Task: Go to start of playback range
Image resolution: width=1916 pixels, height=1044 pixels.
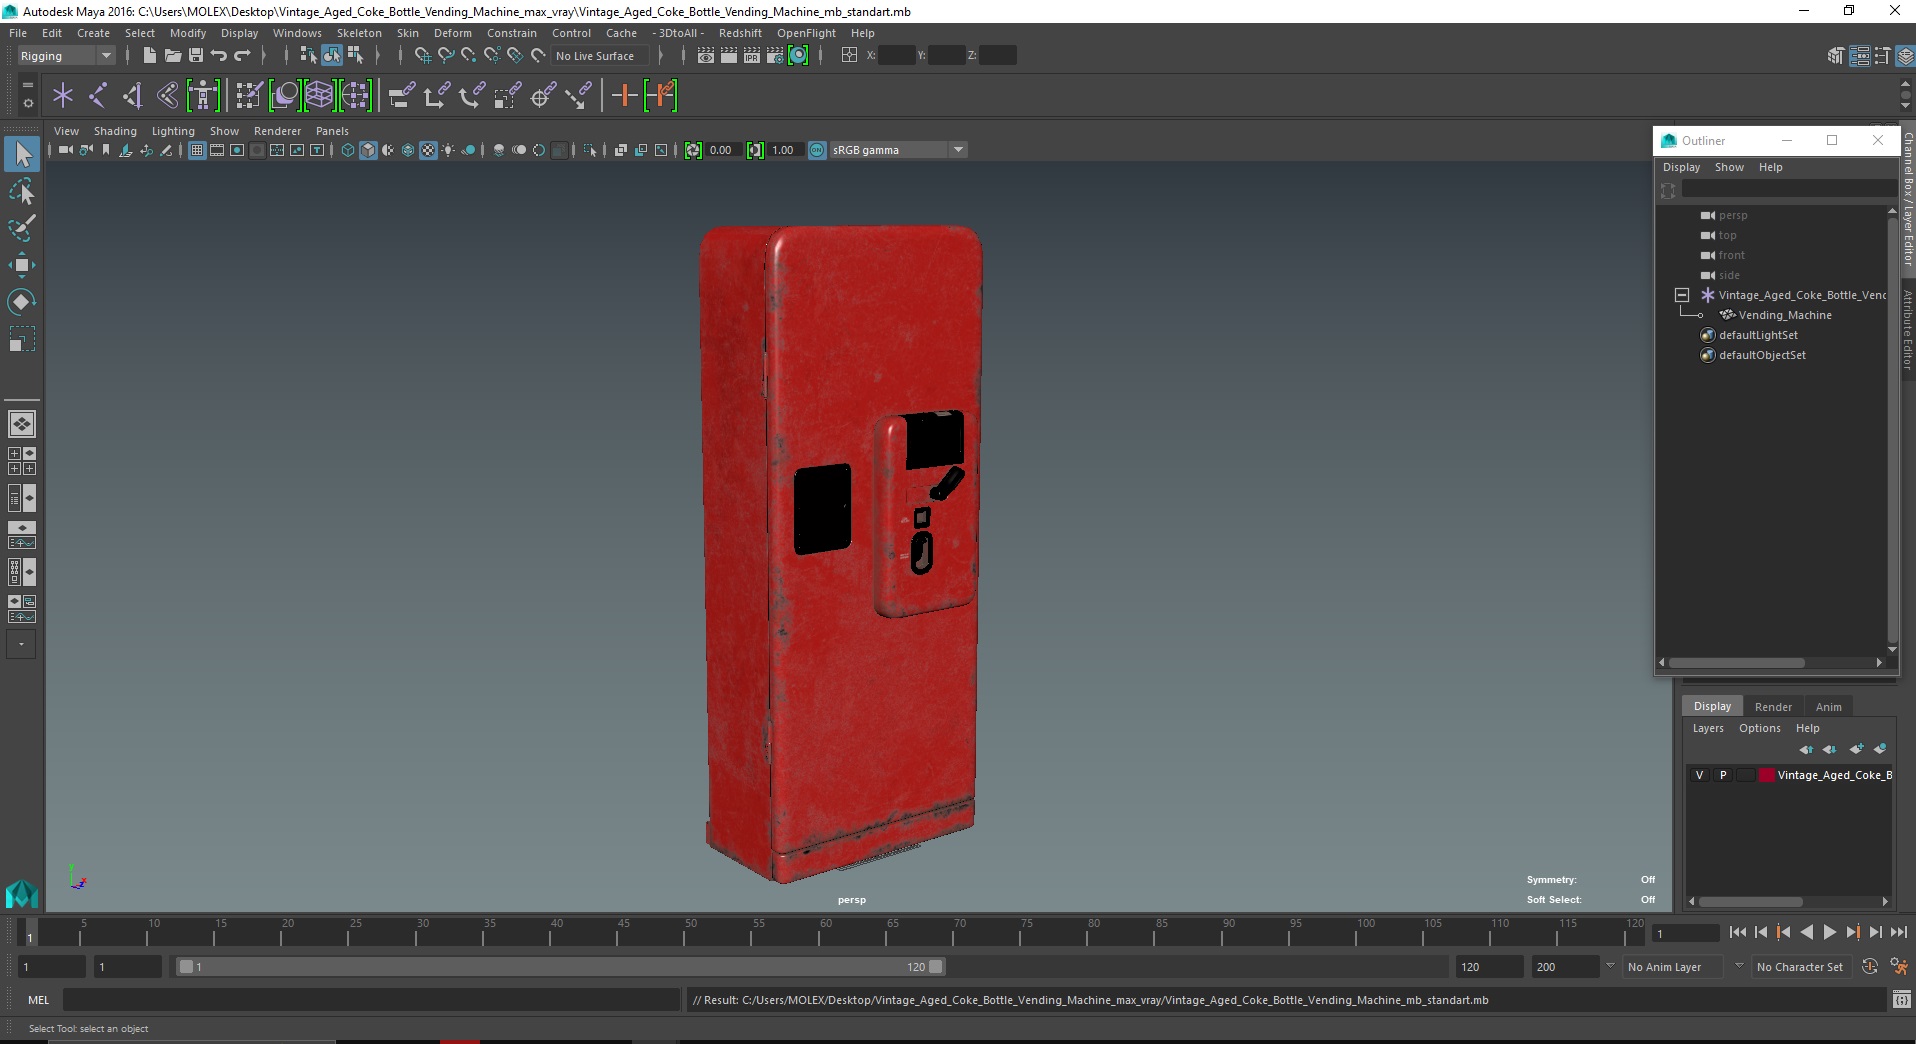Action: pos(1737,932)
